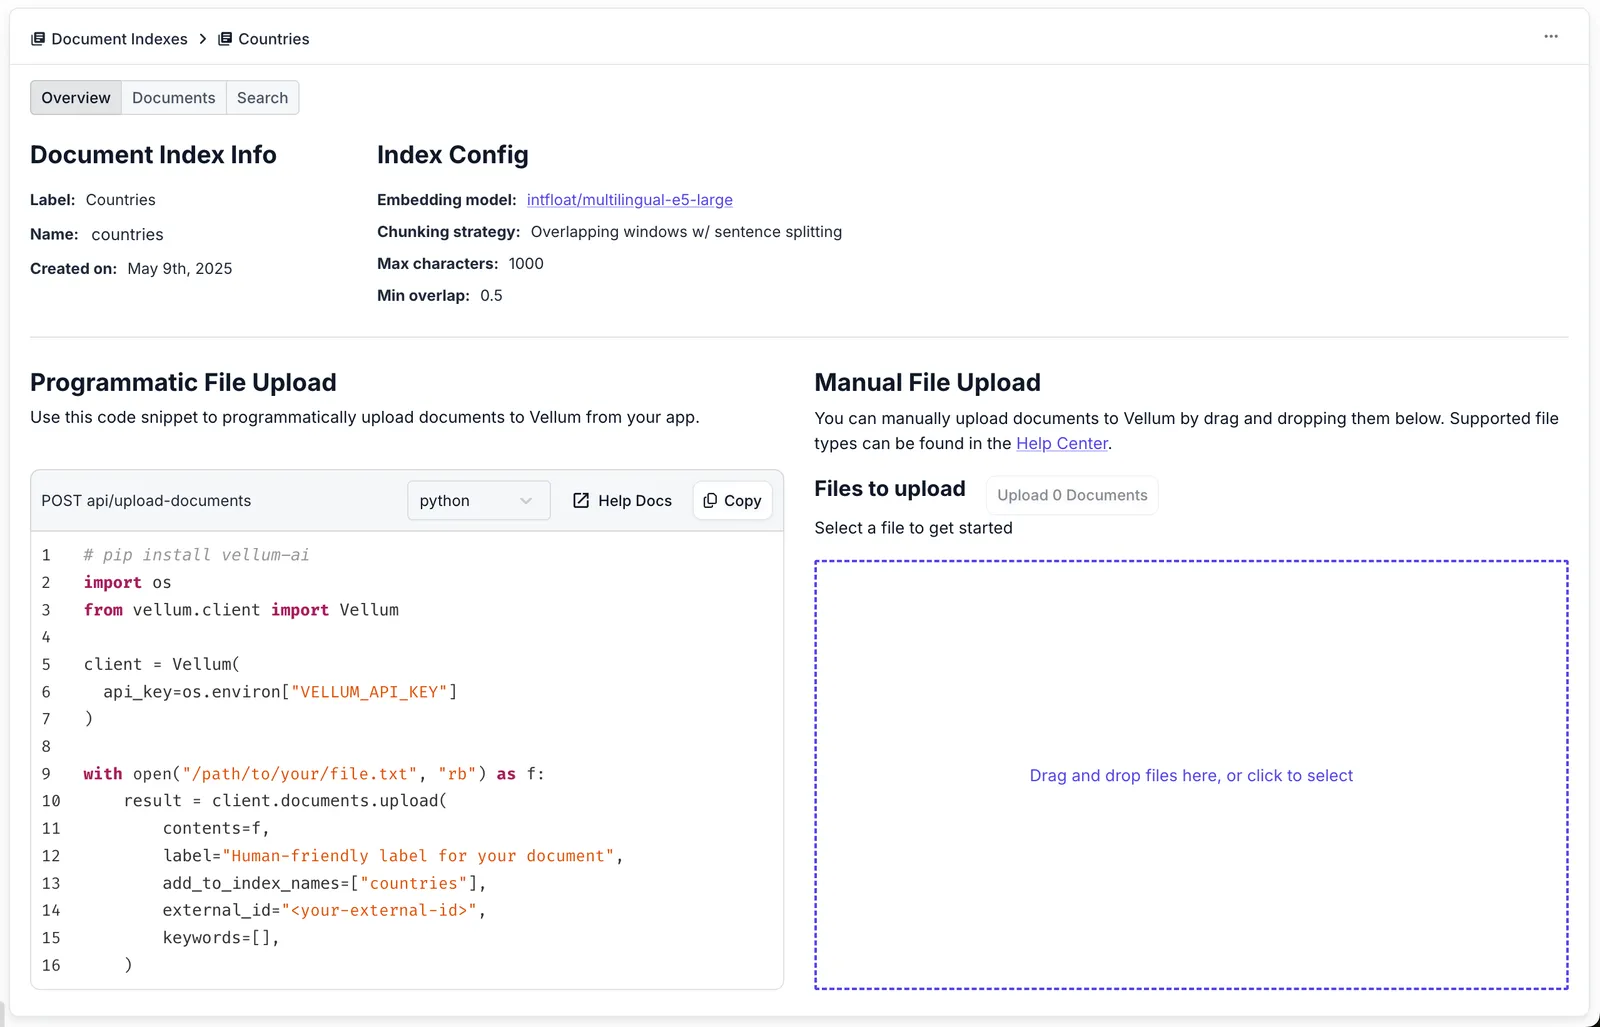Click the Help Docs external link icon
The image size is (1600, 1027).
tap(581, 500)
